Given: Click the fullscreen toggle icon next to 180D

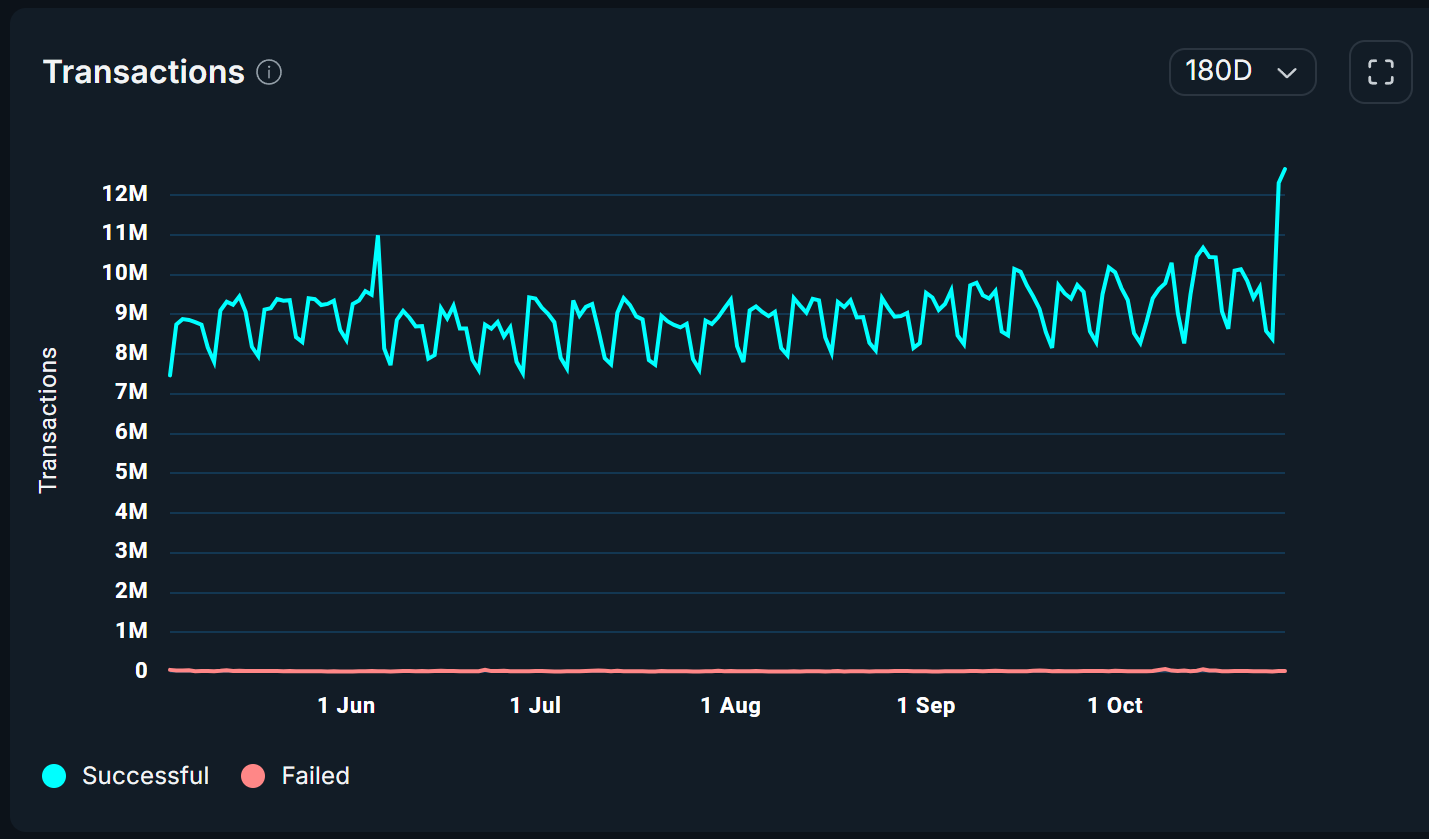Looking at the screenshot, I should (x=1380, y=71).
